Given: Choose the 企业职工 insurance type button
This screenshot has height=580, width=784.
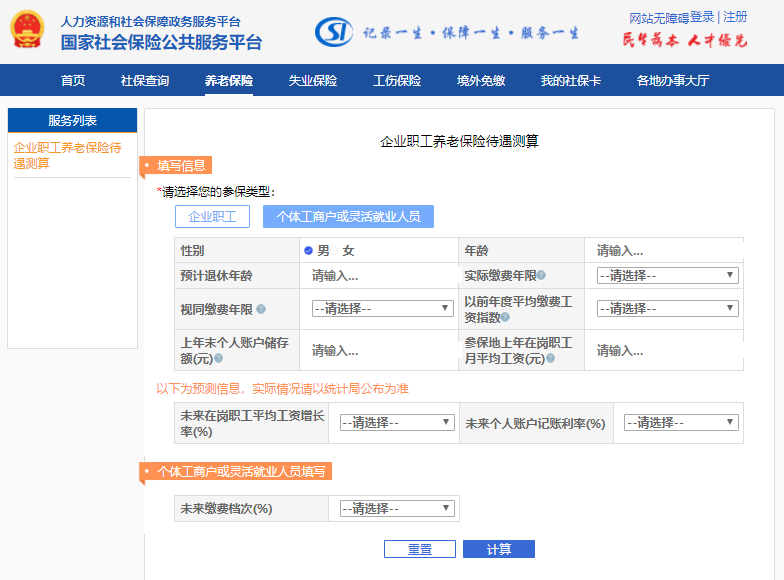Looking at the screenshot, I should [212, 216].
